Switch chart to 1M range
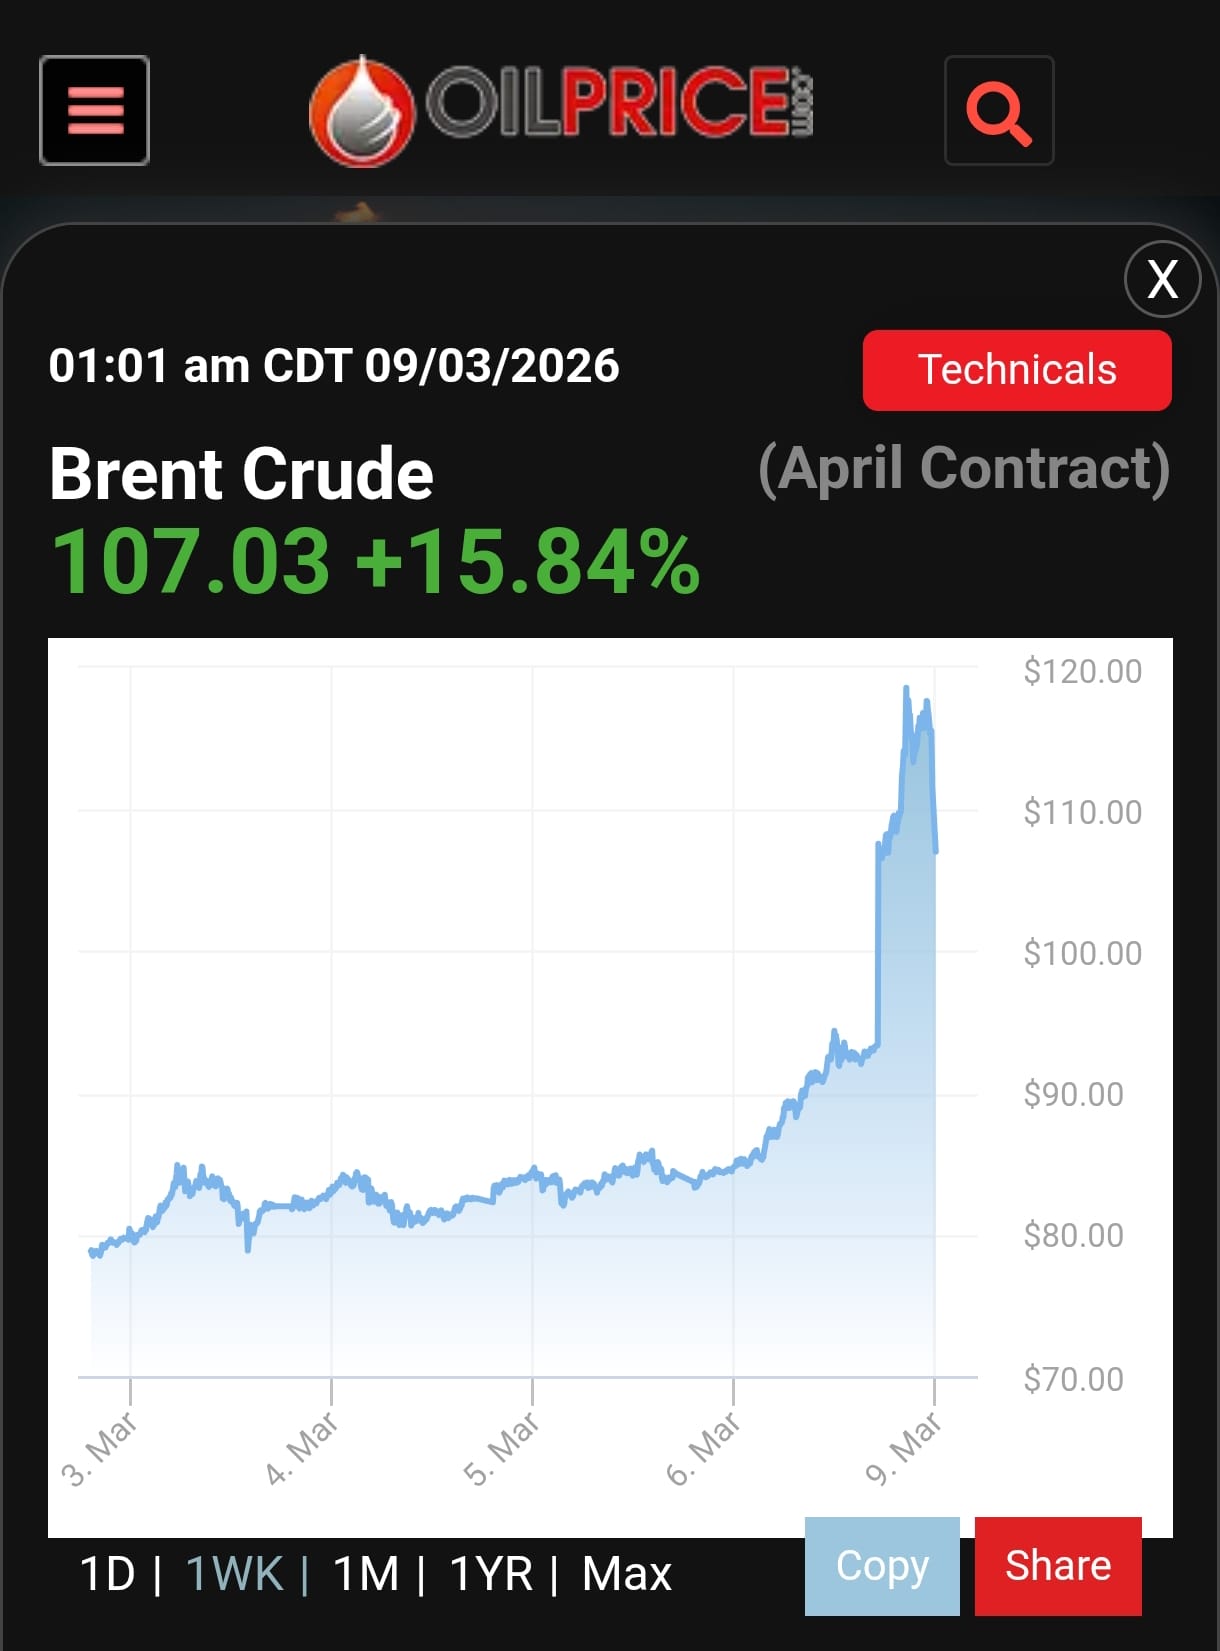The width and height of the screenshot is (1220, 1651). [366, 1574]
